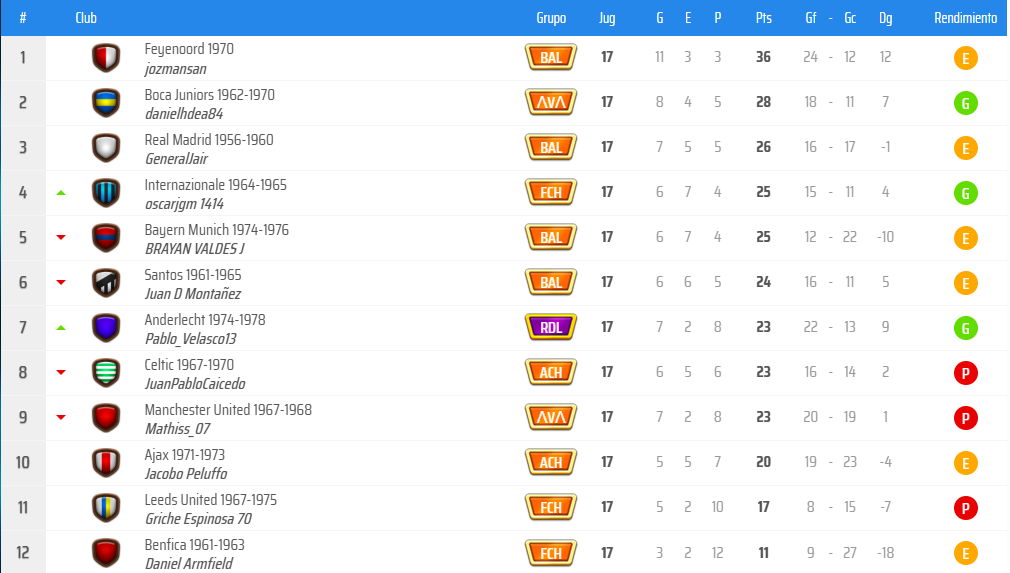Sort table by the Club column header
The width and height of the screenshot is (1010, 573).
click(86, 18)
